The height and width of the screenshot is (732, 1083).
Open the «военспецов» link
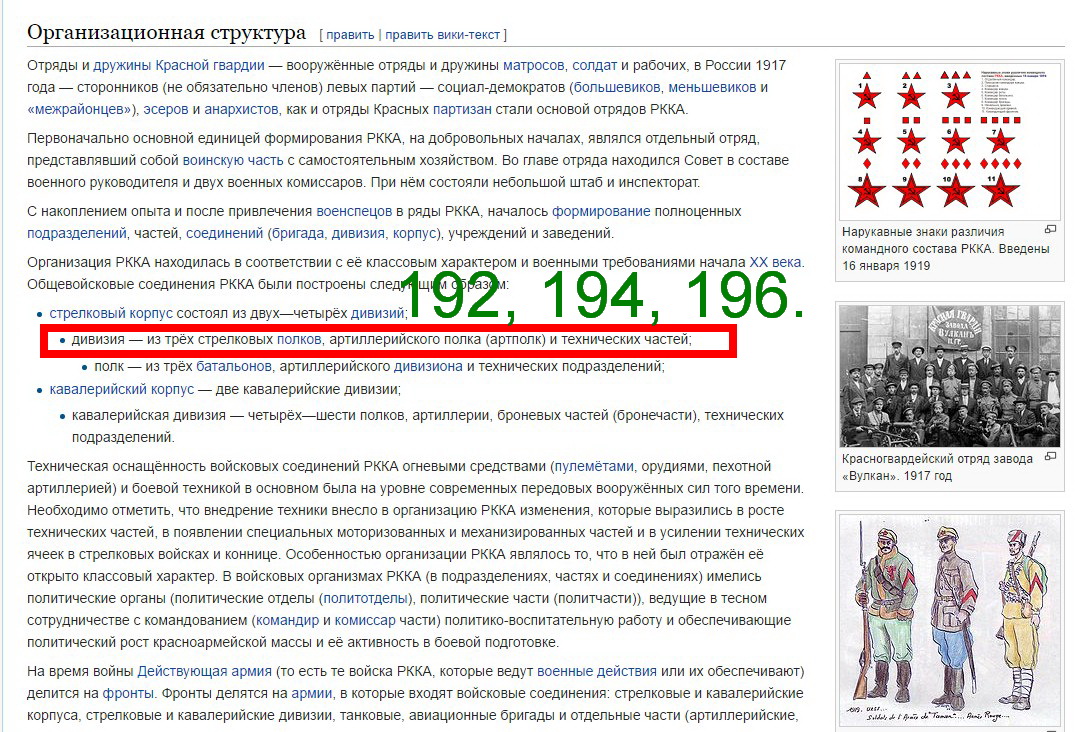(354, 211)
